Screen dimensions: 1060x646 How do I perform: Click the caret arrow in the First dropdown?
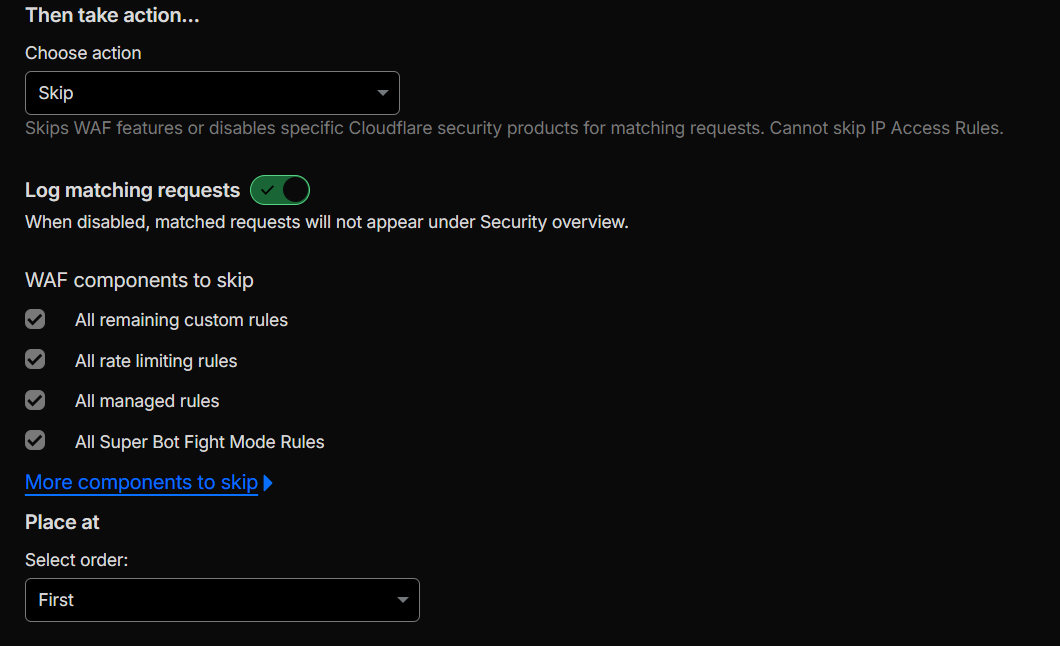click(403, 600)
